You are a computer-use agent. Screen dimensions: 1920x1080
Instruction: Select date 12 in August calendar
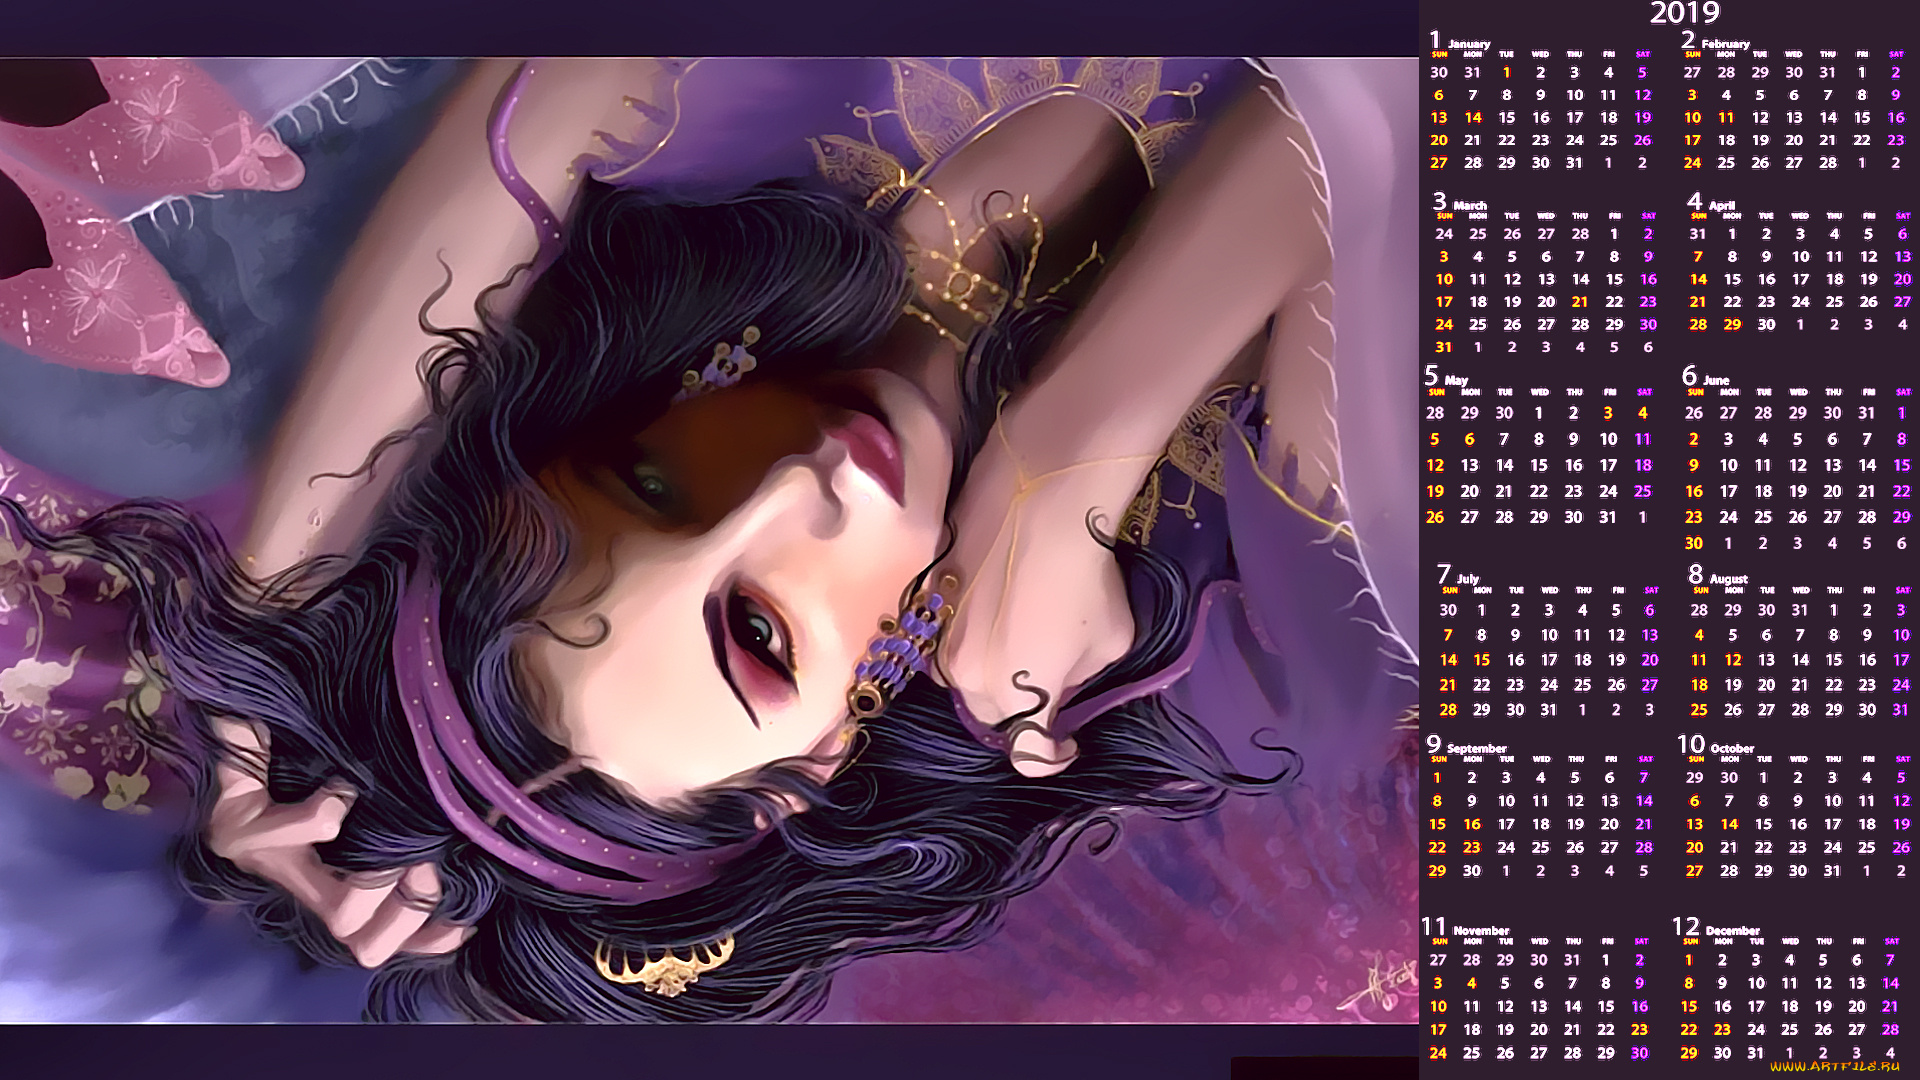point(1733,660)
